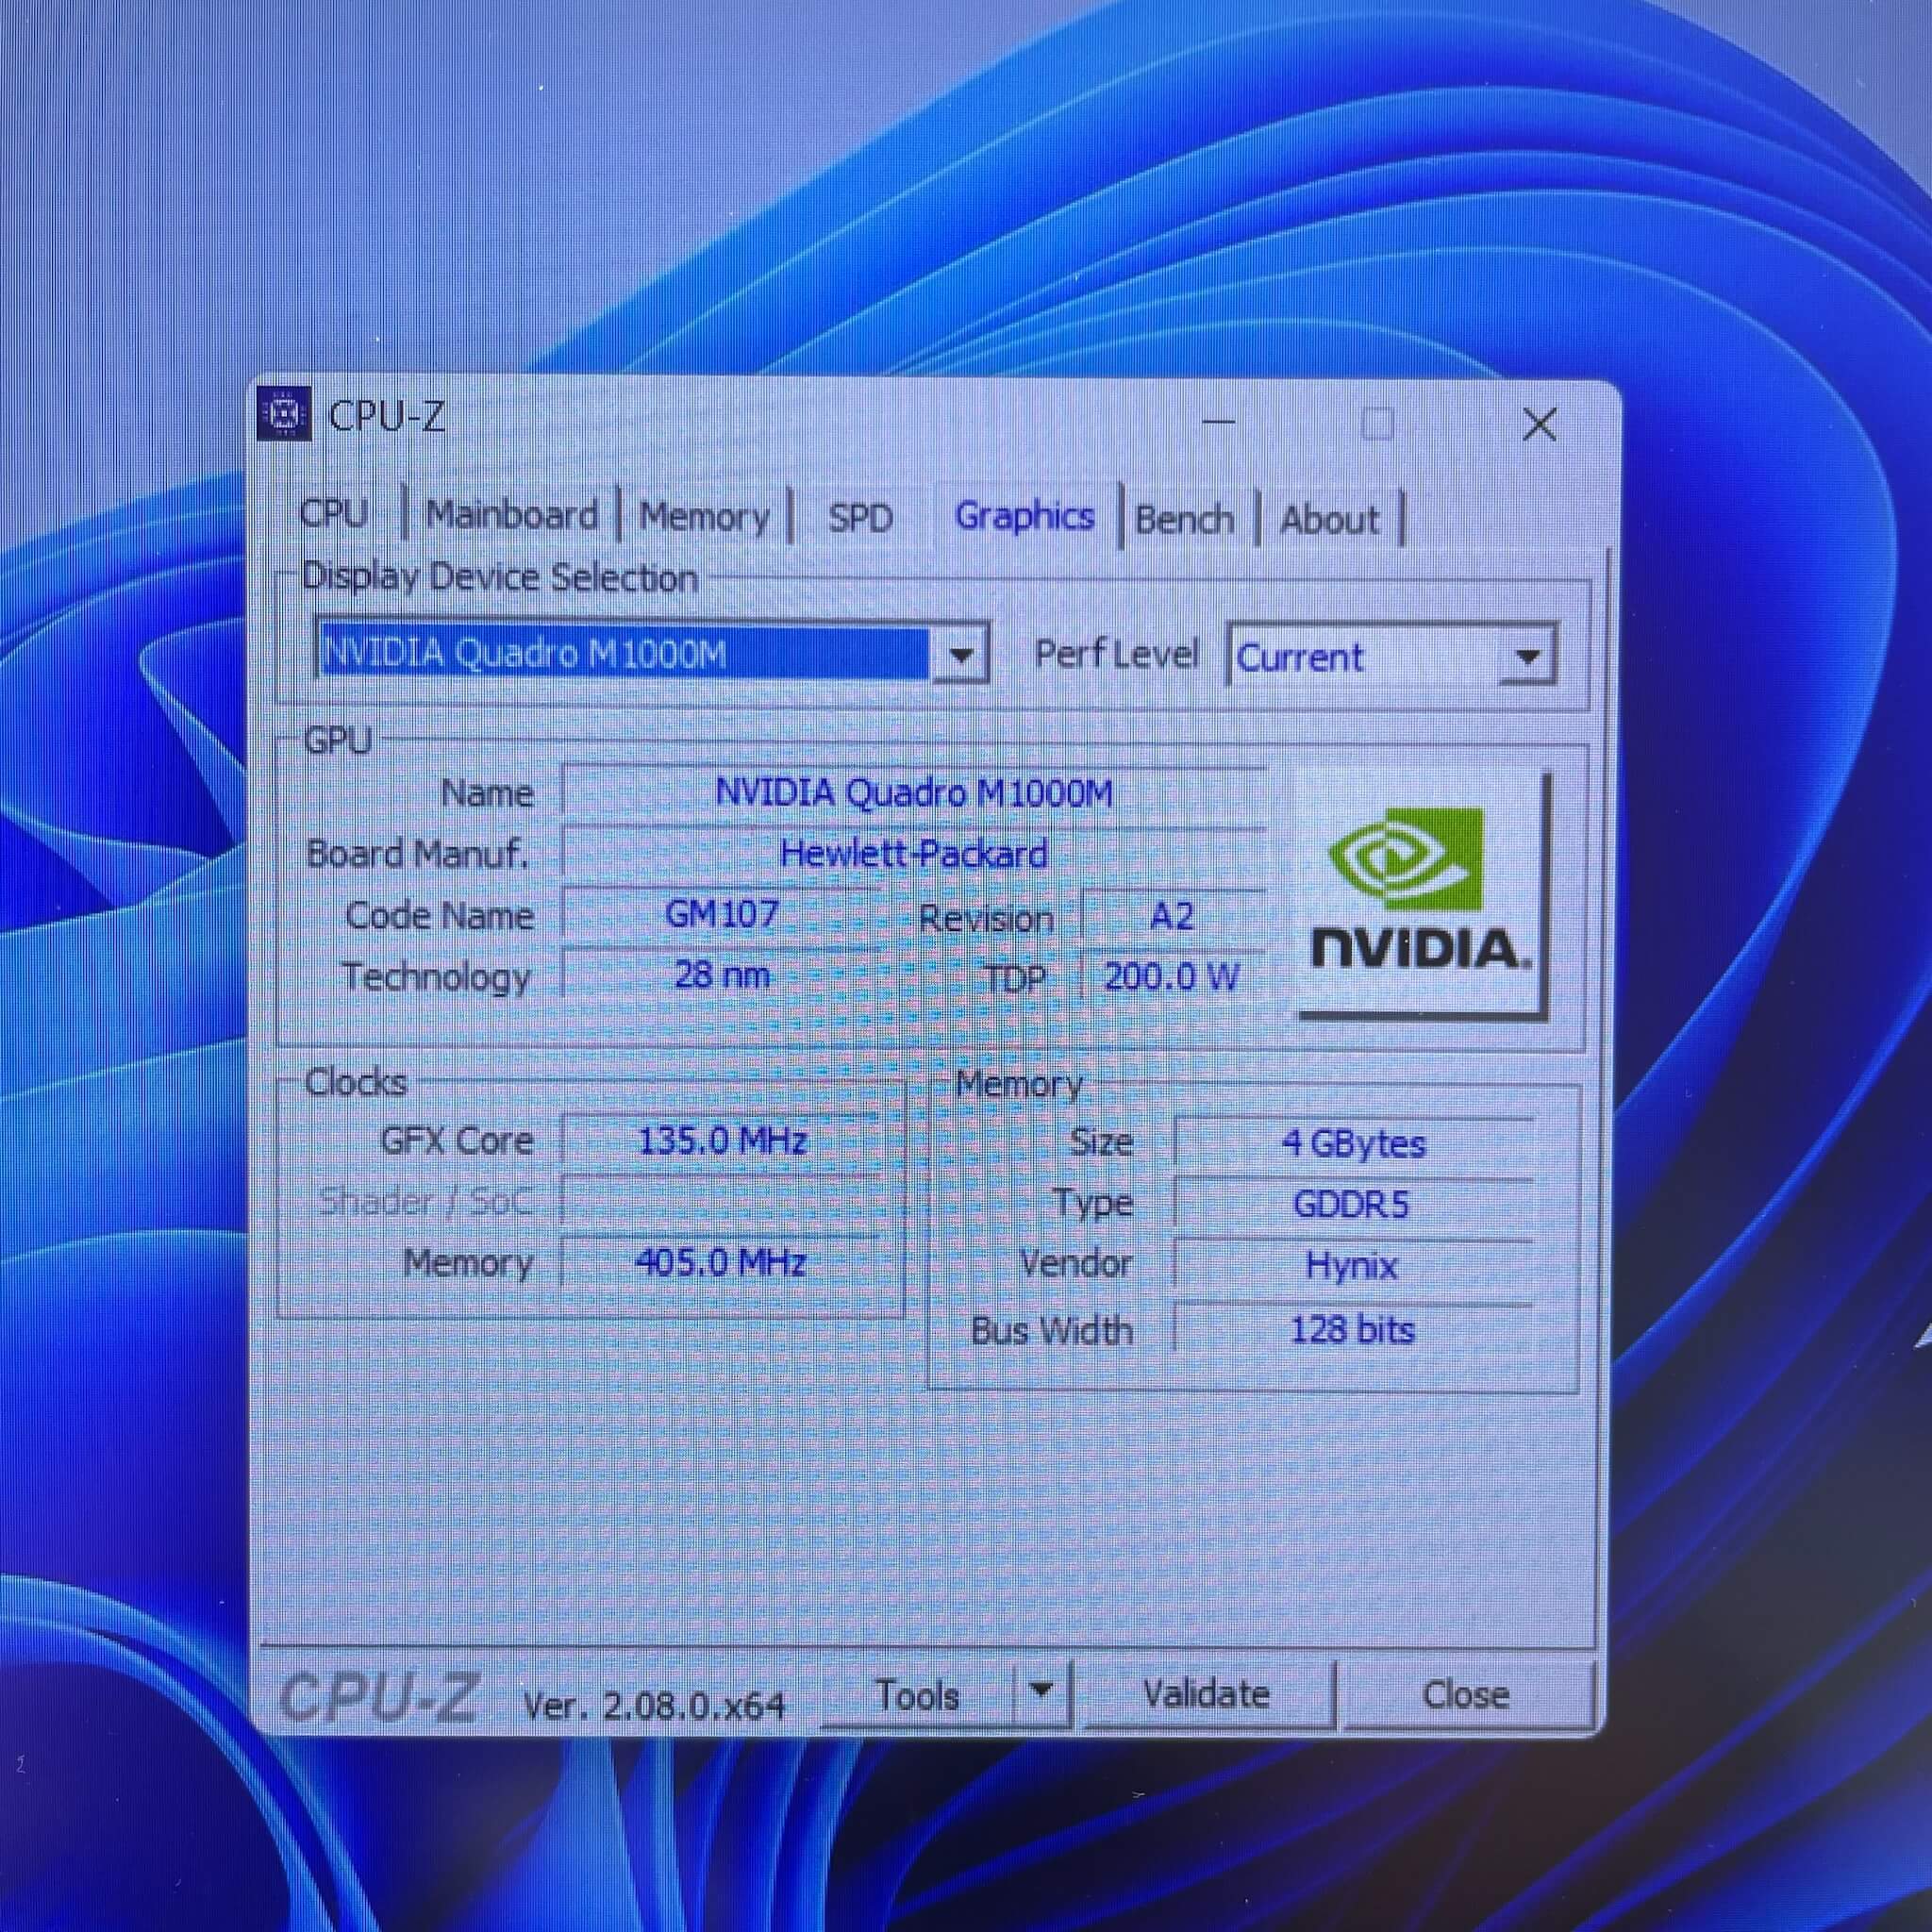Click the GDDR5 memory type value
This screenshot has height=1932, width=1932.
1354,1204
